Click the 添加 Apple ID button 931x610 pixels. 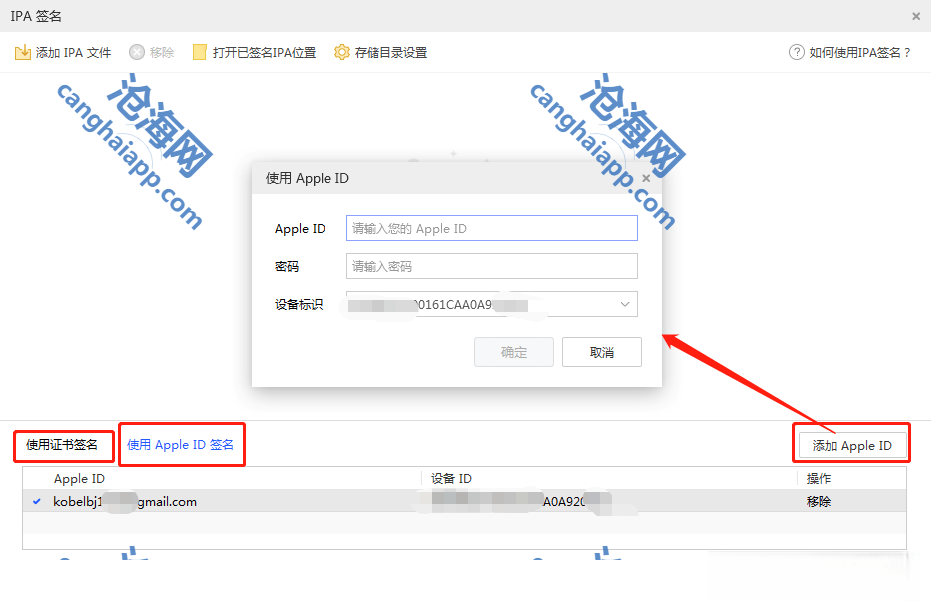click(x=851, y=445)
